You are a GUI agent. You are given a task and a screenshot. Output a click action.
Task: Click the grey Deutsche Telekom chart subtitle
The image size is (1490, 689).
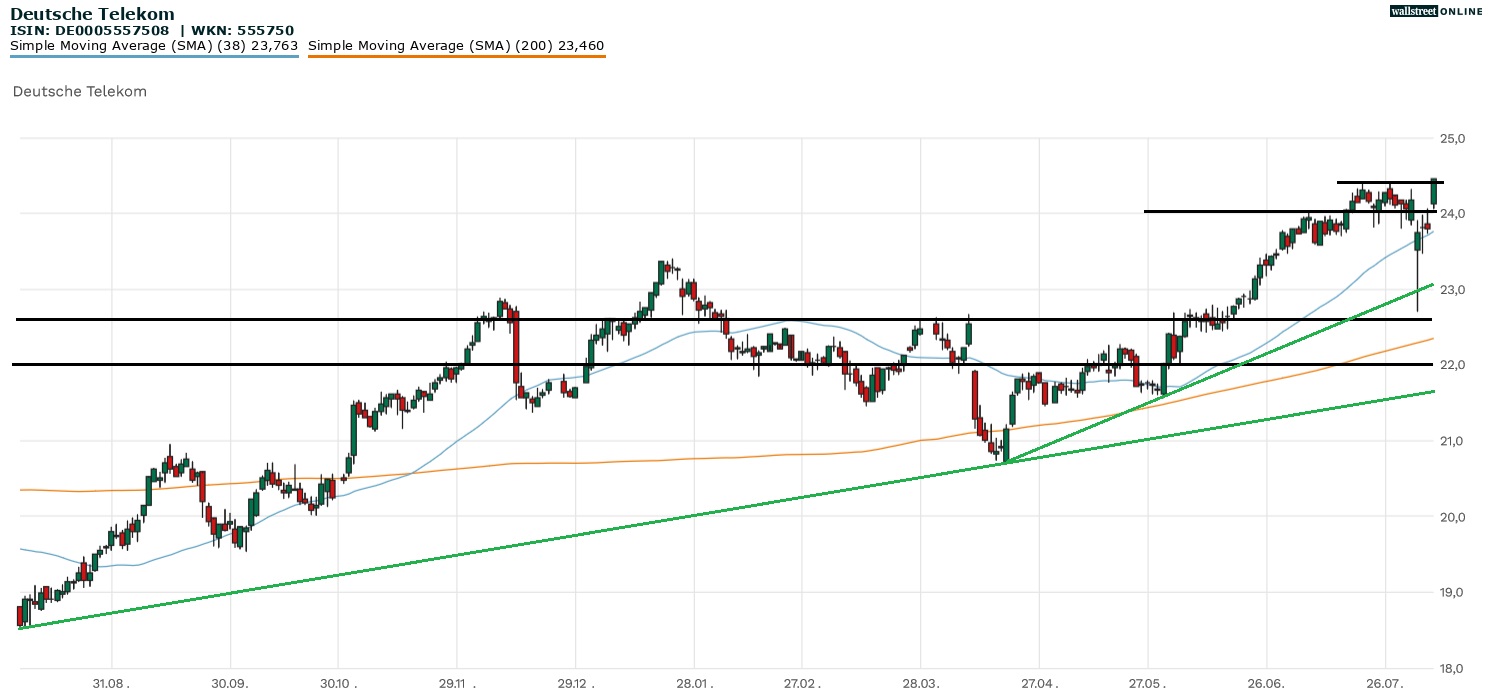pos(79,91)
